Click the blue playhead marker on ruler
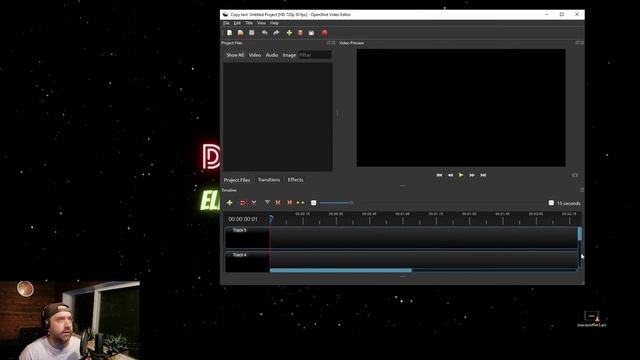The width and height of the screenshot is (640, 360). 271,219
